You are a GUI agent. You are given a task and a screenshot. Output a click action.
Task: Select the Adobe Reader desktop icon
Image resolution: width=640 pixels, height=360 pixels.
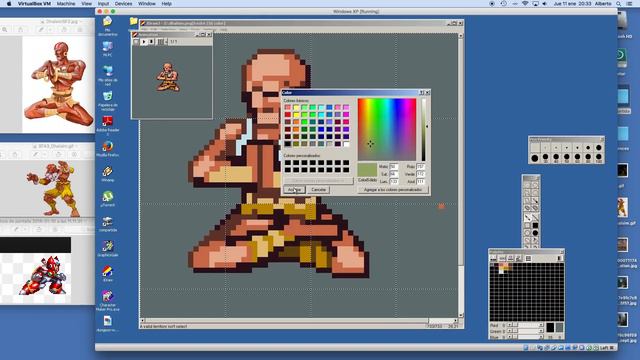tap(107, 126)
